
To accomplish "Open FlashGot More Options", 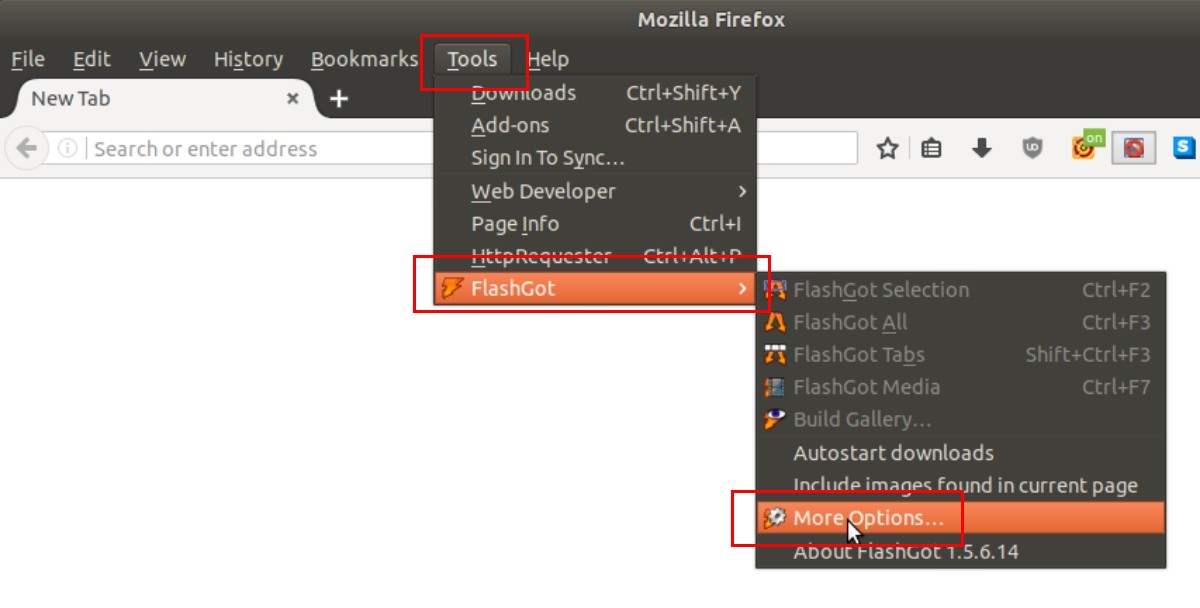I will click(x=960, y=518).
